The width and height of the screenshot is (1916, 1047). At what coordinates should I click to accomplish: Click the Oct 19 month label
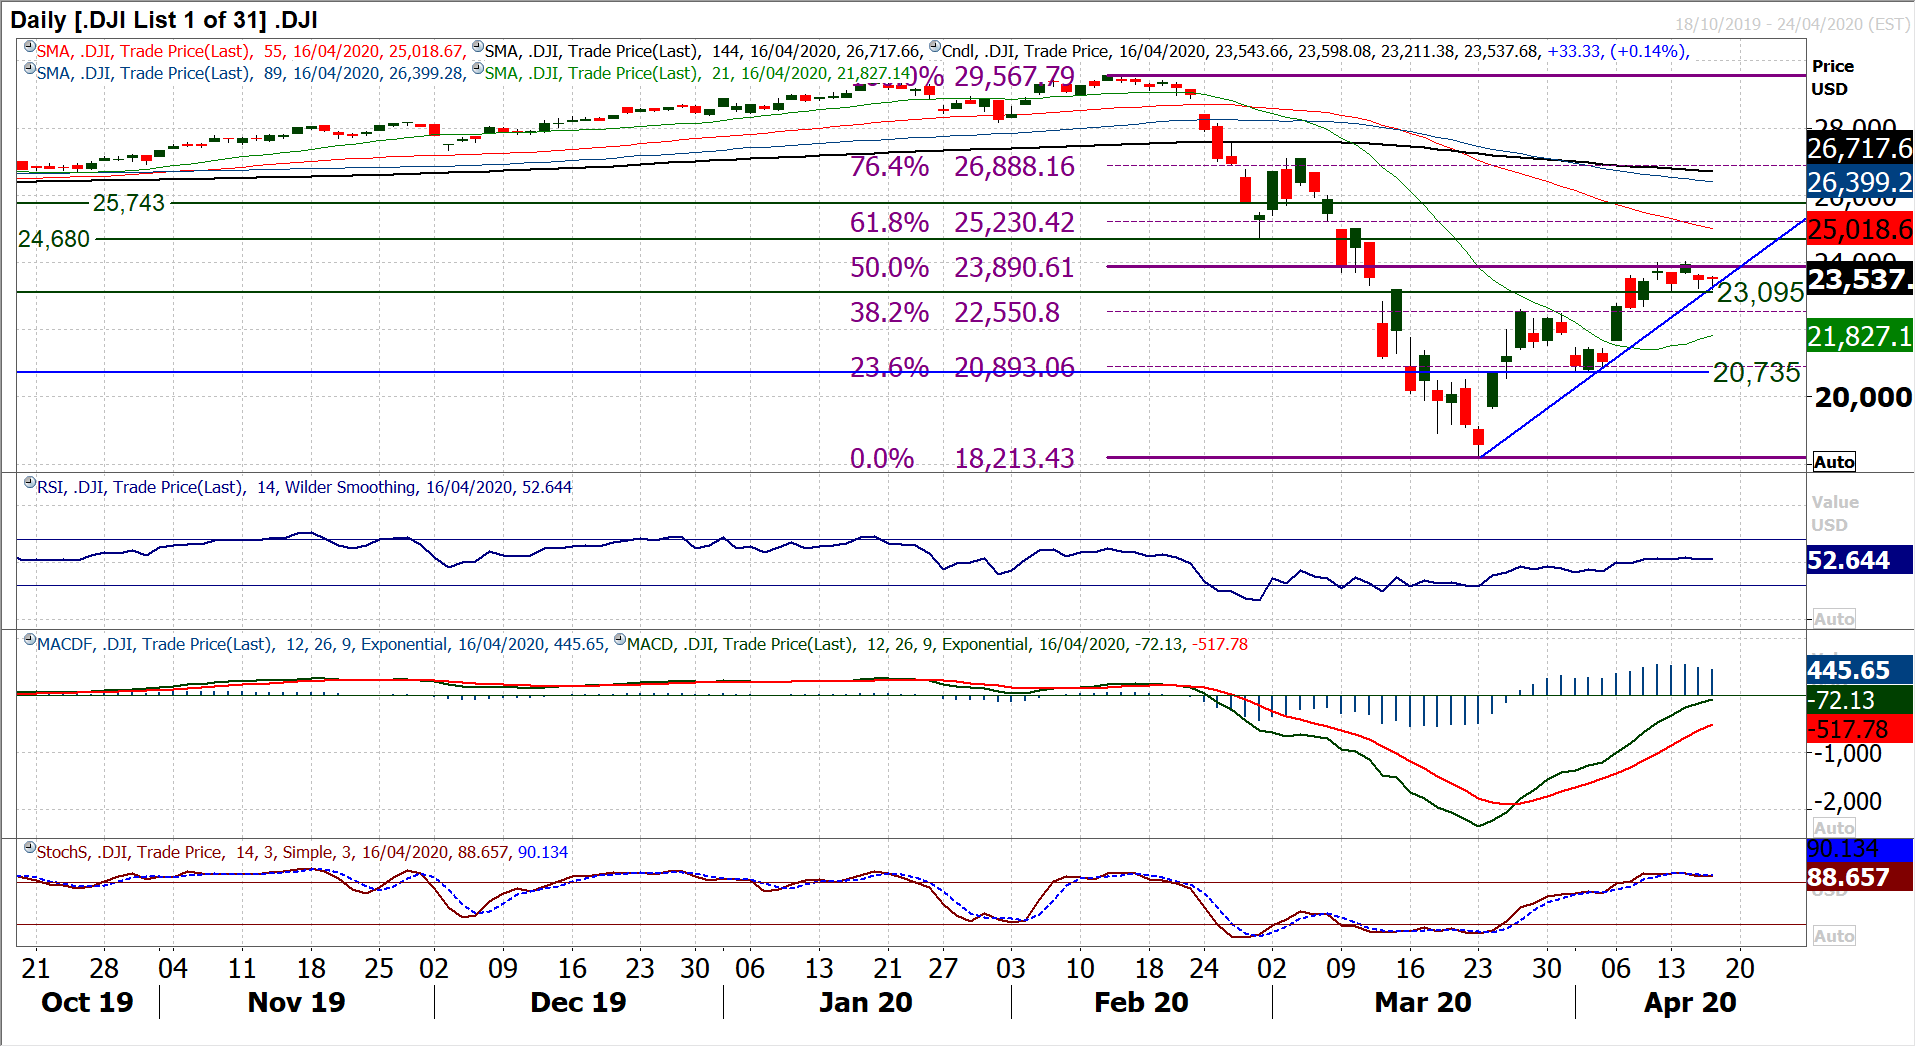tap(87, 1002)
